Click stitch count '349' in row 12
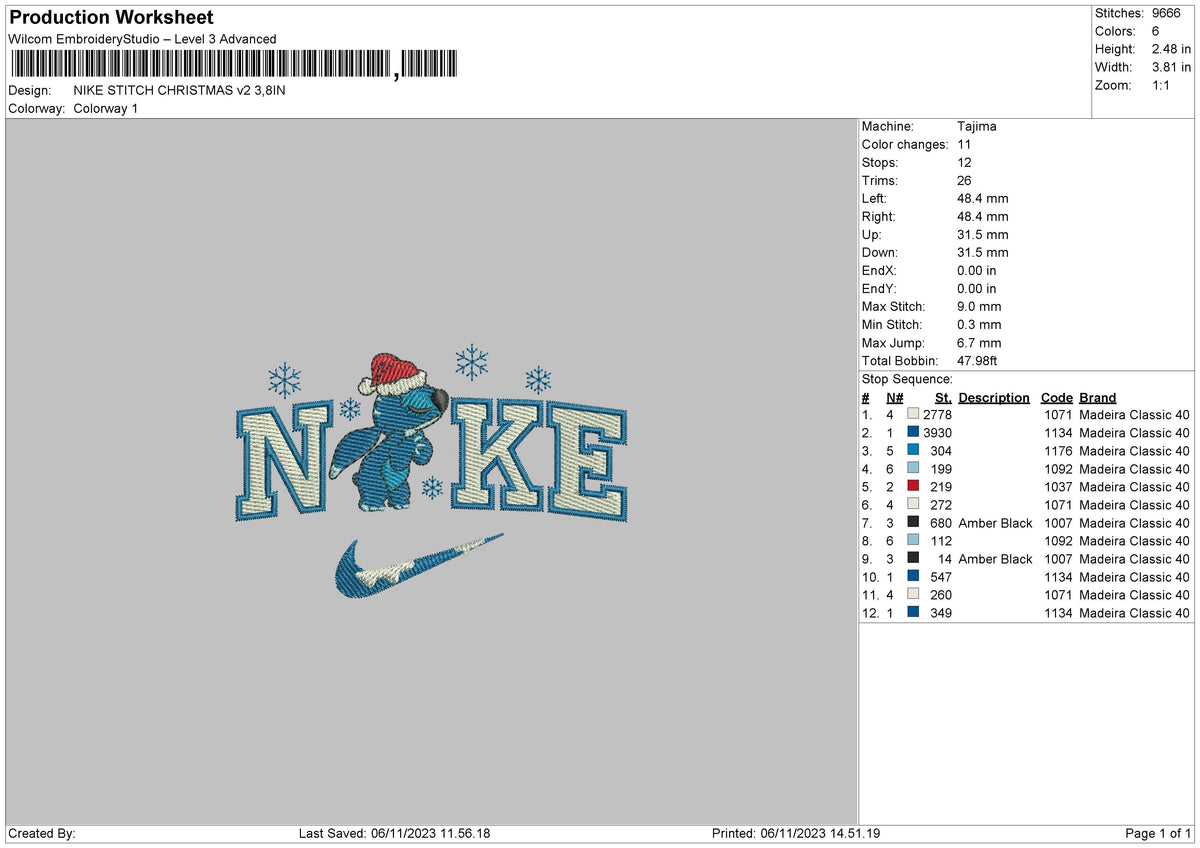 tap(941, 613)
